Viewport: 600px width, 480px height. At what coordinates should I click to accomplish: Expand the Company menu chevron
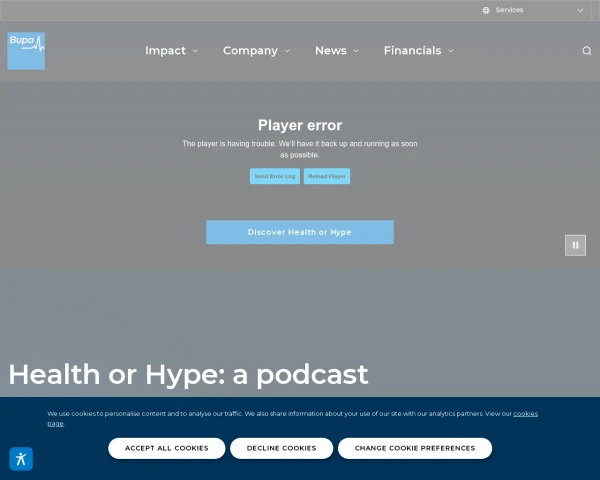click(x=287, y=51)
